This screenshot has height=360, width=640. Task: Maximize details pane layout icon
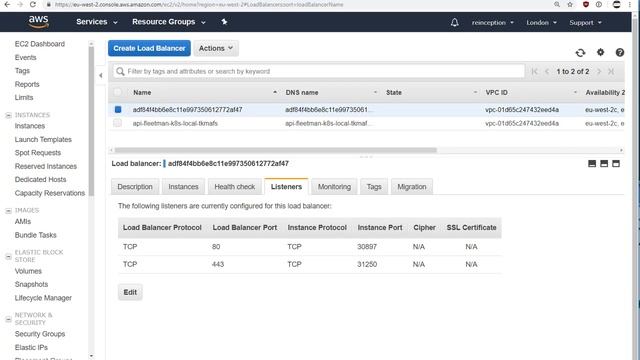tap(616, 164)
